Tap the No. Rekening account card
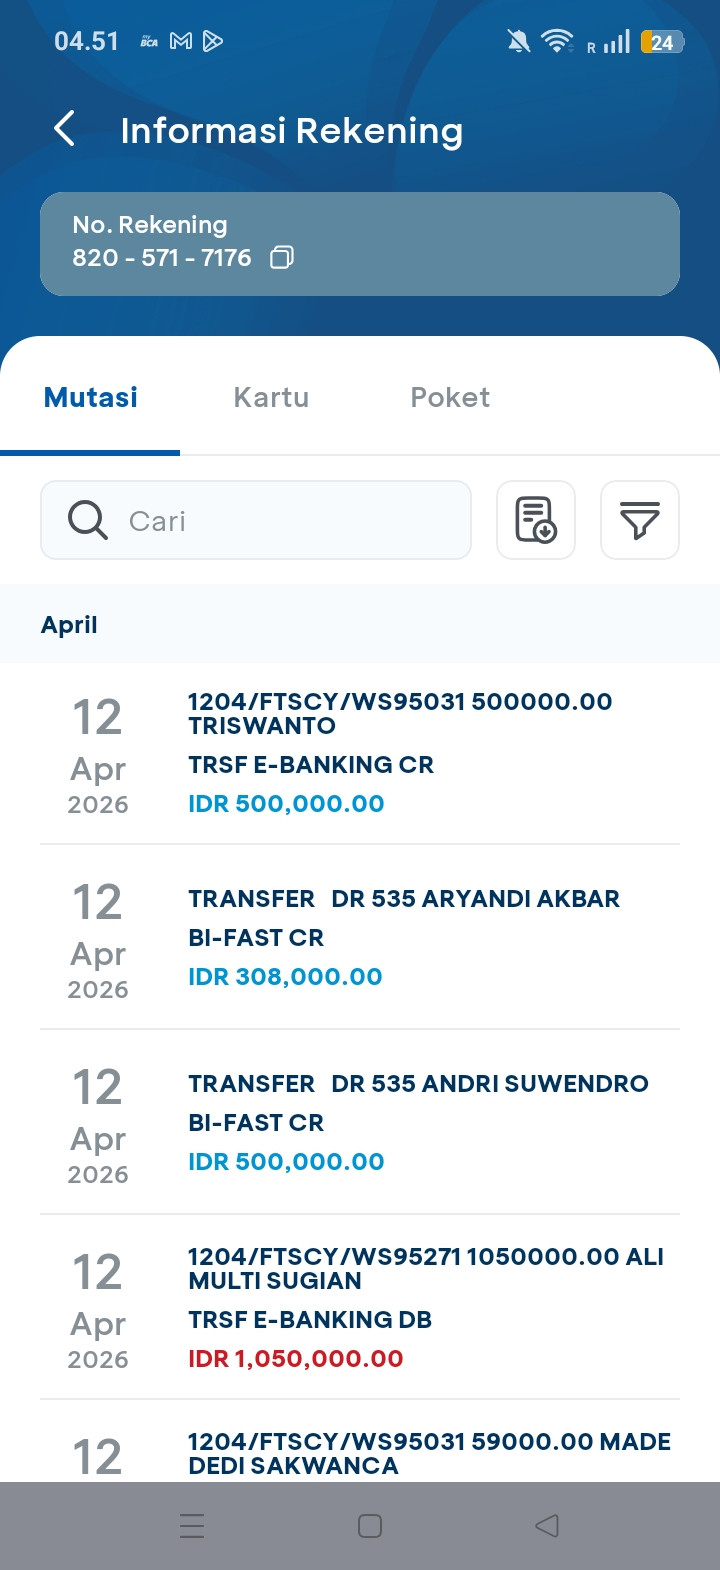The width and height of the screenshot is (720, 1570). coord(360,243)
